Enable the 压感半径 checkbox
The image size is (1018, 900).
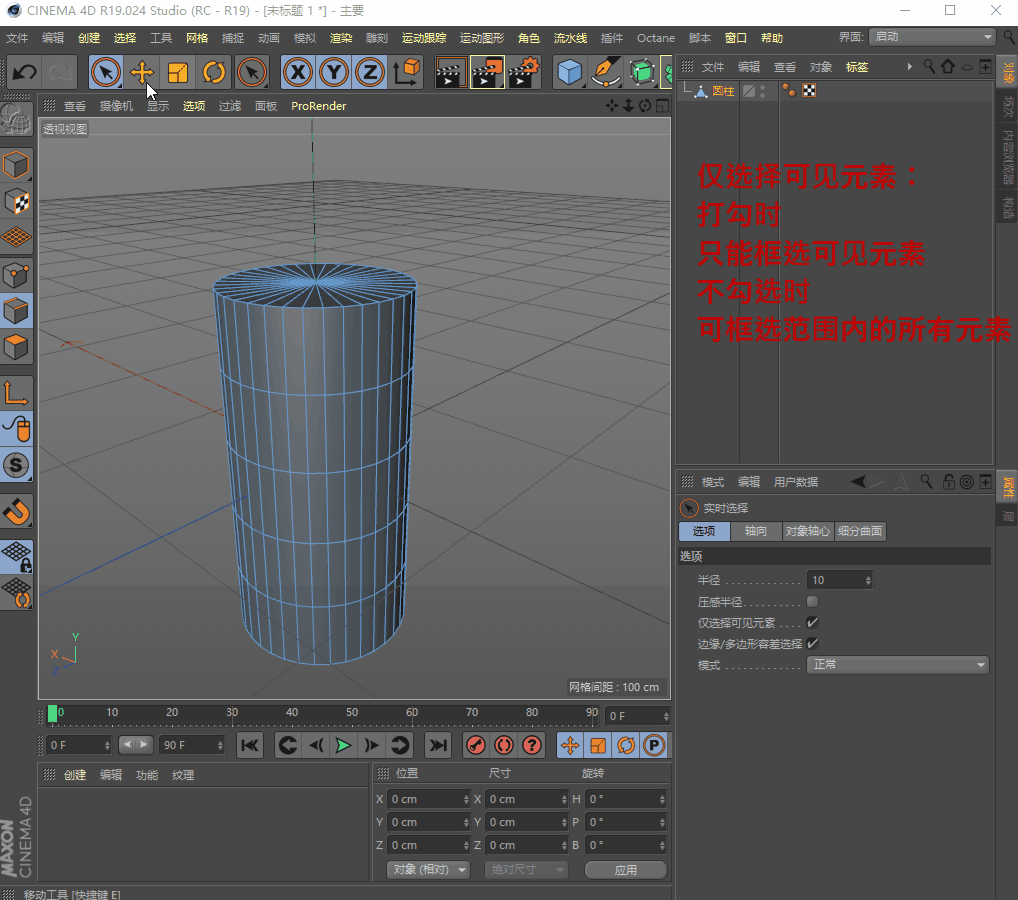click(x=812, y=601)
